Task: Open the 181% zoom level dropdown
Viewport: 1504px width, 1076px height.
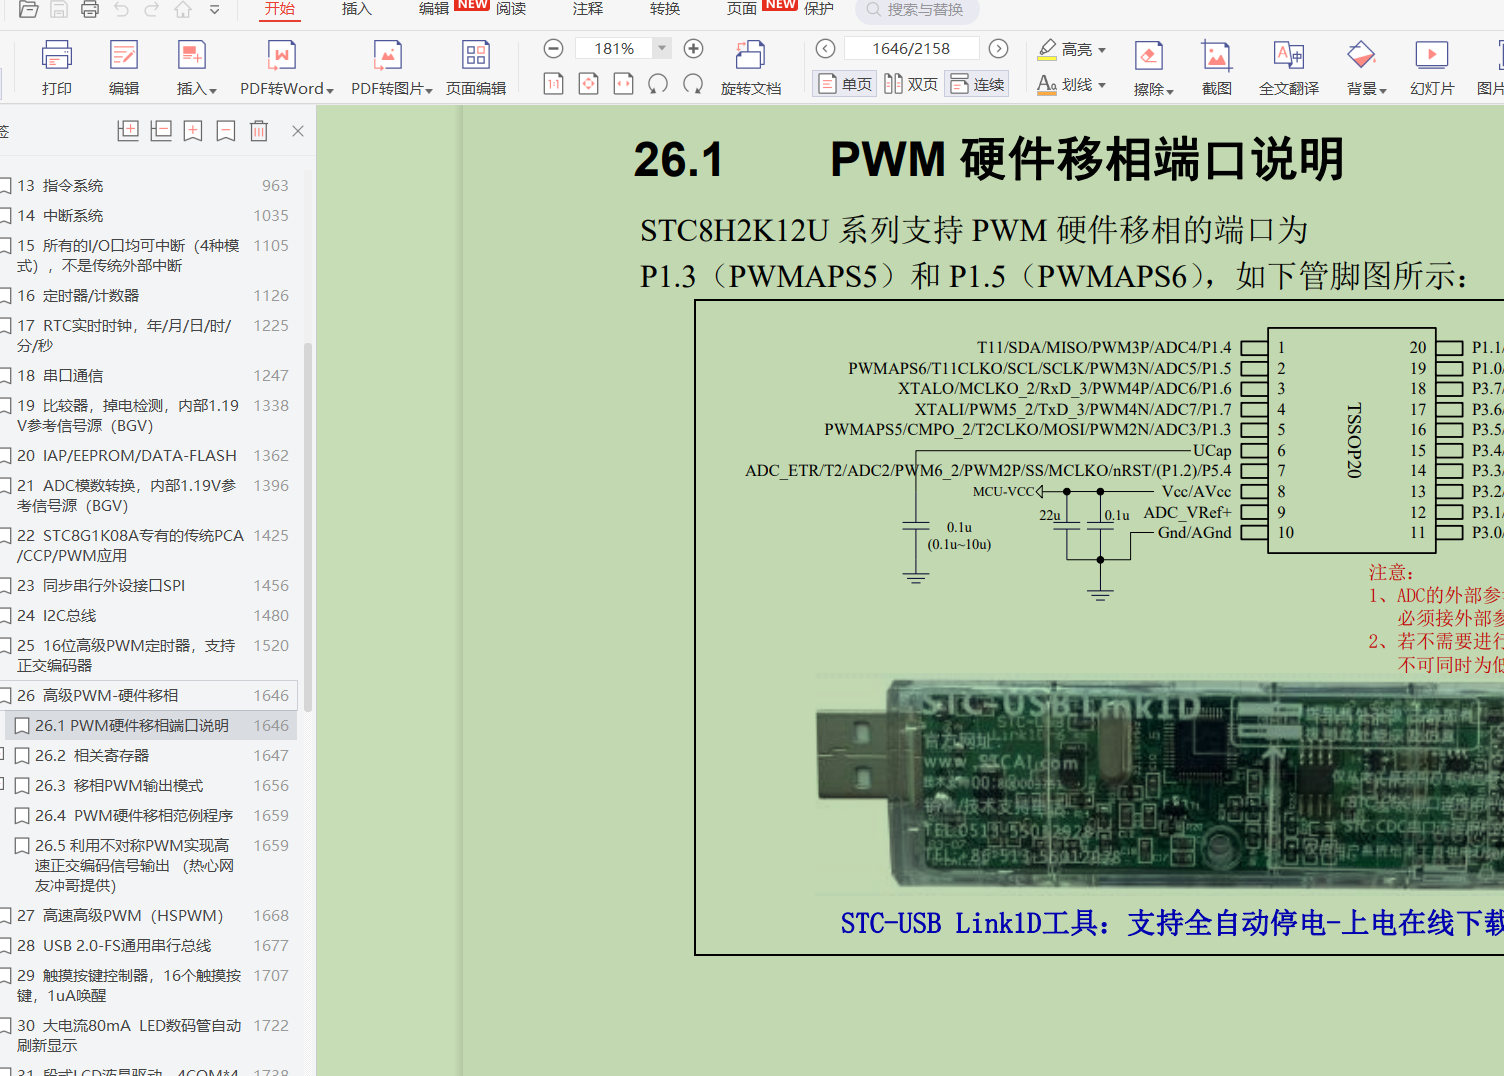Action: click(662, 48)
